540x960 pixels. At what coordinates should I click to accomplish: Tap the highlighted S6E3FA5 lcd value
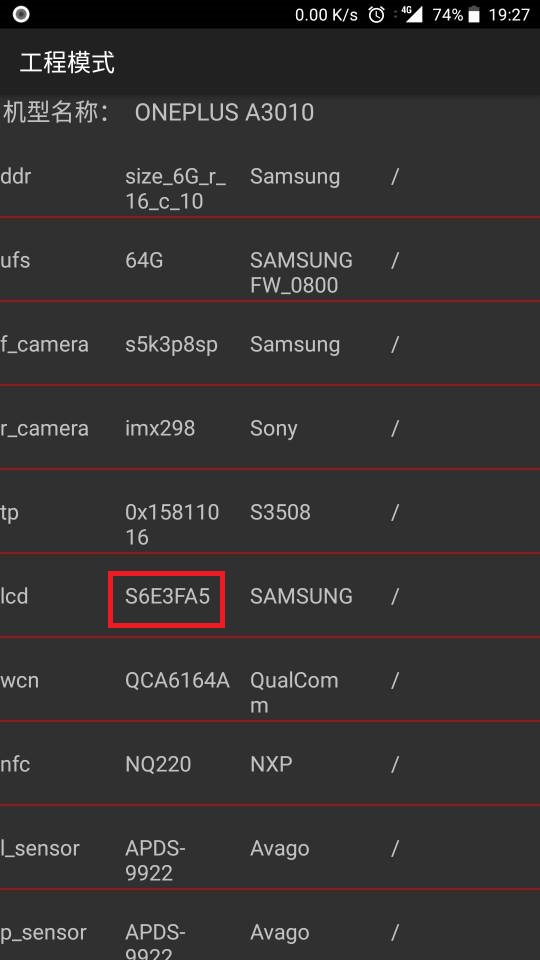pyautogui.click(x=167, y=596)
